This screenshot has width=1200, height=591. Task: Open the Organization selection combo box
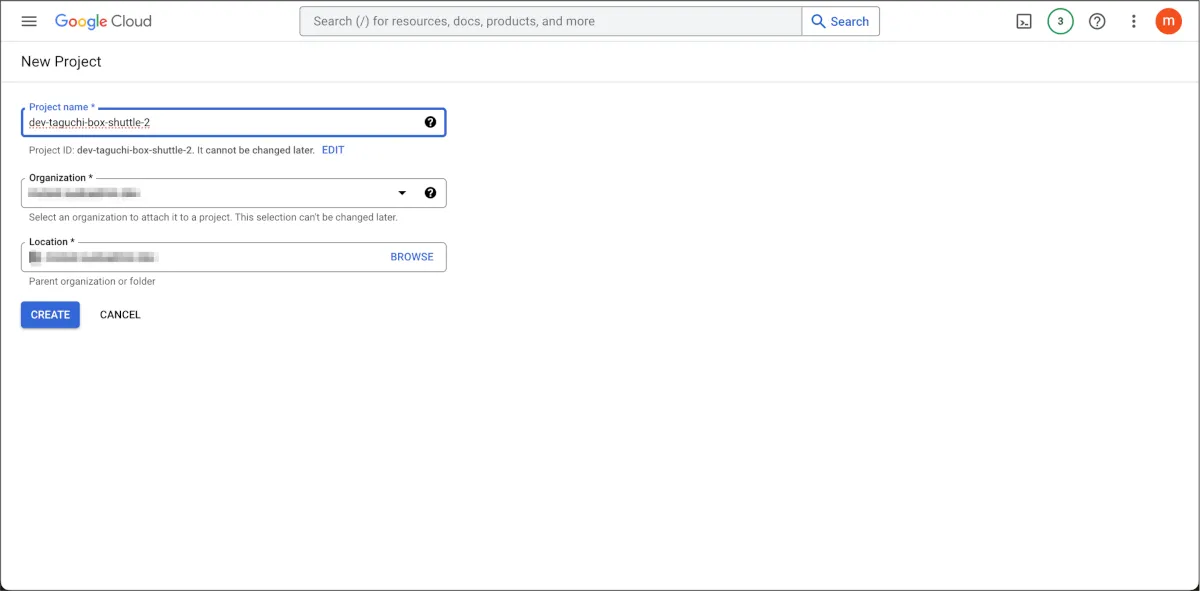point(210,193)
